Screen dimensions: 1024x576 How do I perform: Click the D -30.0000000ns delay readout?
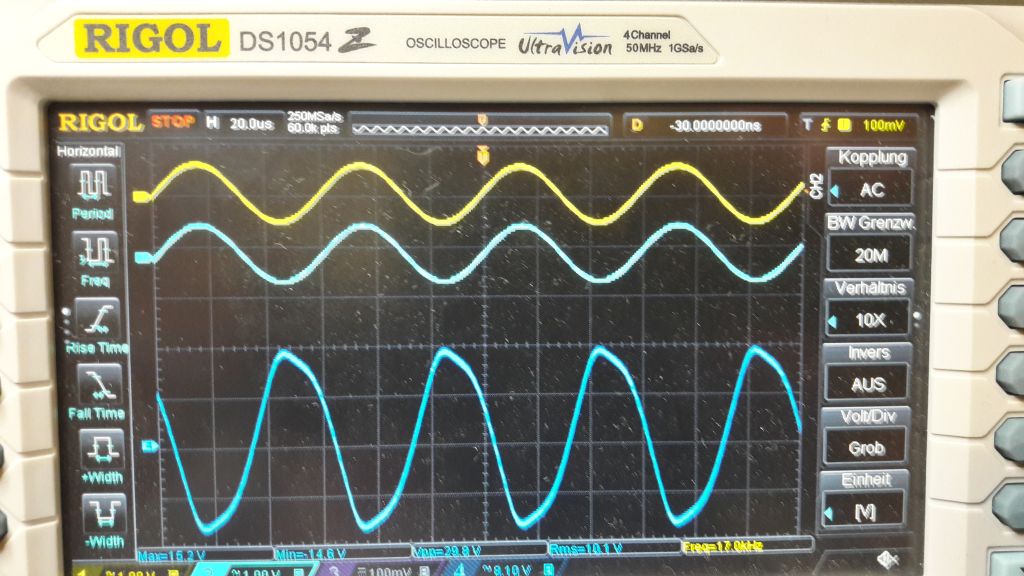(703, 125)
